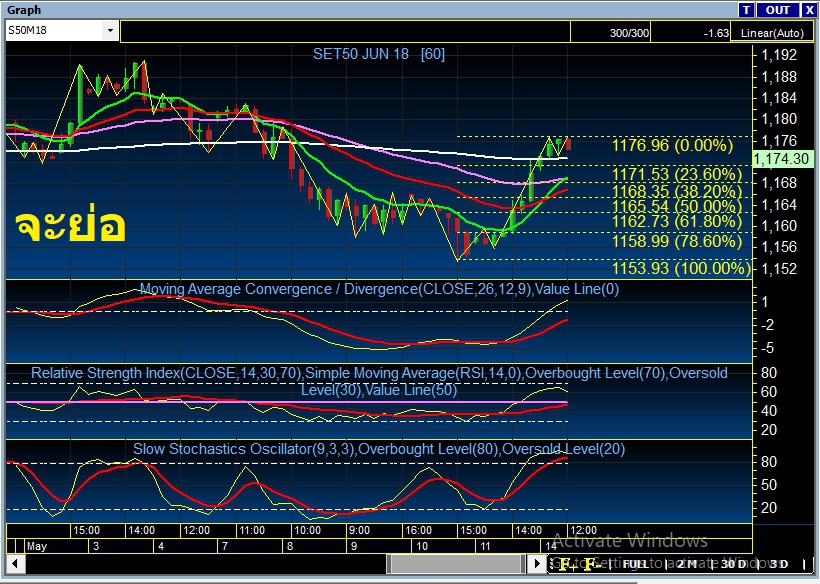Close the Graph window with X
Image resolution: width=820 pixels, height=584 pixels.
tap(809, 10)
